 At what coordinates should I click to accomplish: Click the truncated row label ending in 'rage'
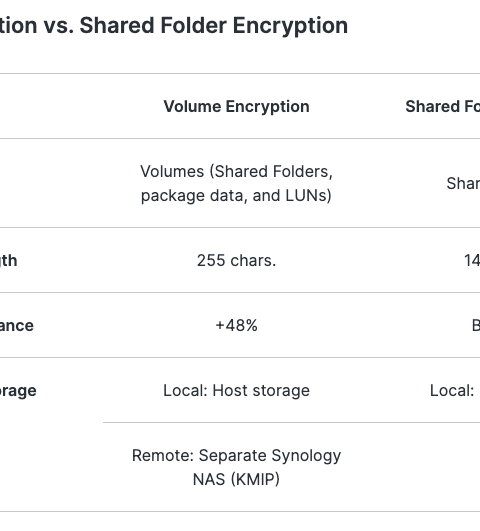coord(18,391)
